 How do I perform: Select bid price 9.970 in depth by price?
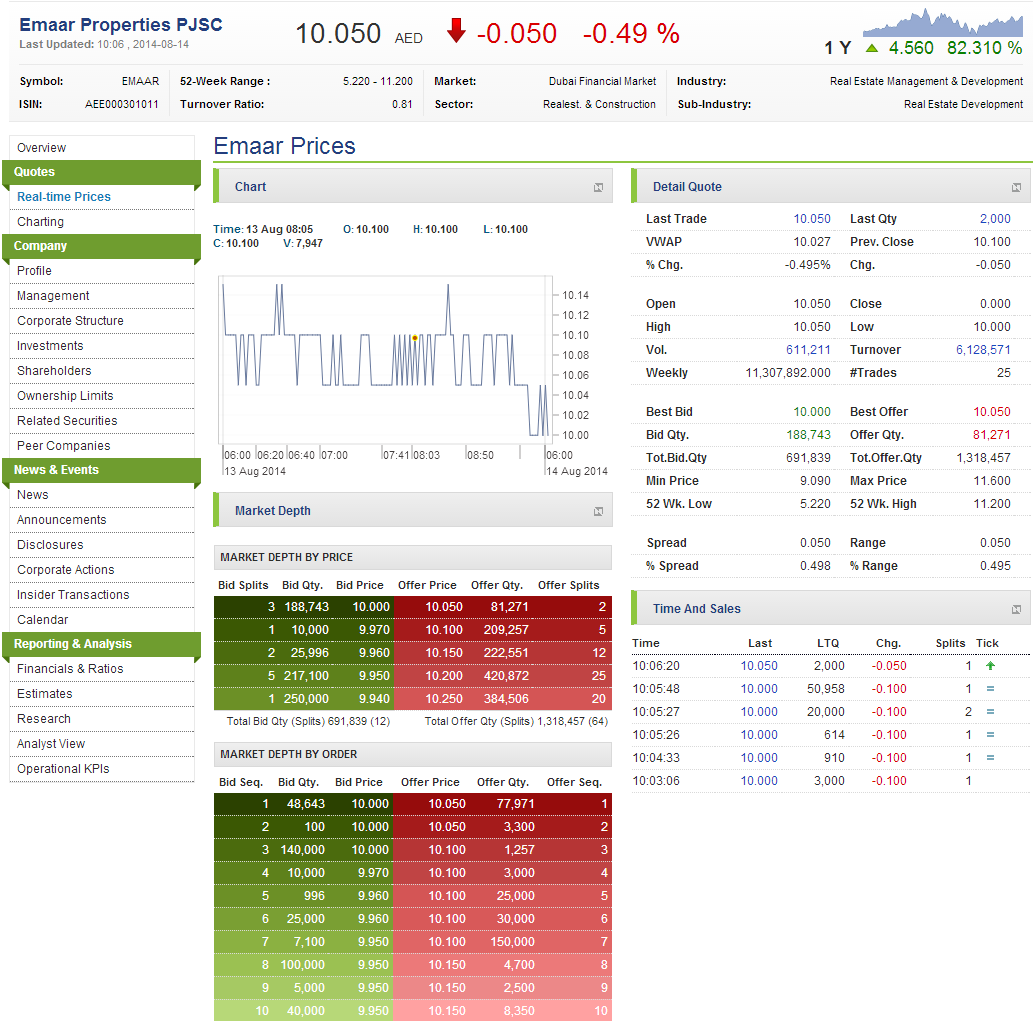(x=374, y=630)
